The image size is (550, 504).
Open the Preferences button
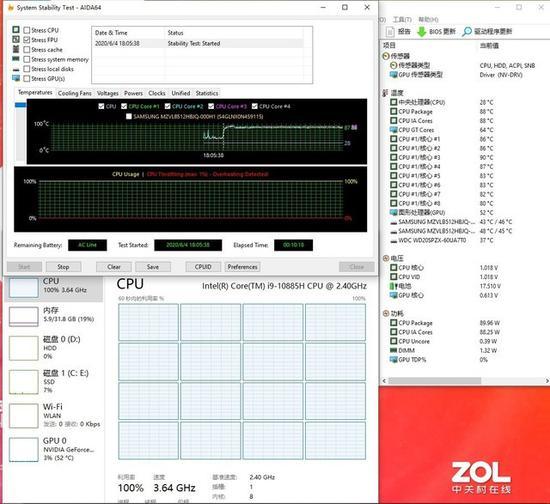(242, 267)
